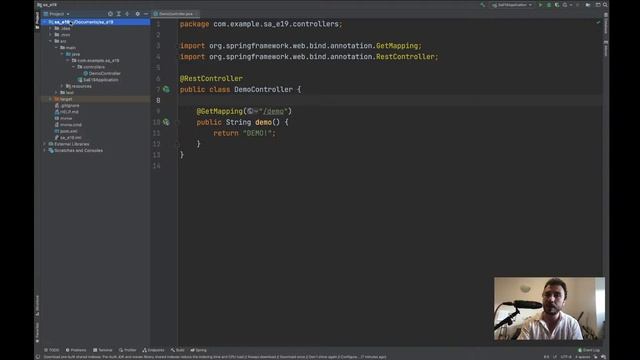The height and width of the screenshot is (360, 640).
Task: Open the Build tool window
Action: (x=178, y=350)
